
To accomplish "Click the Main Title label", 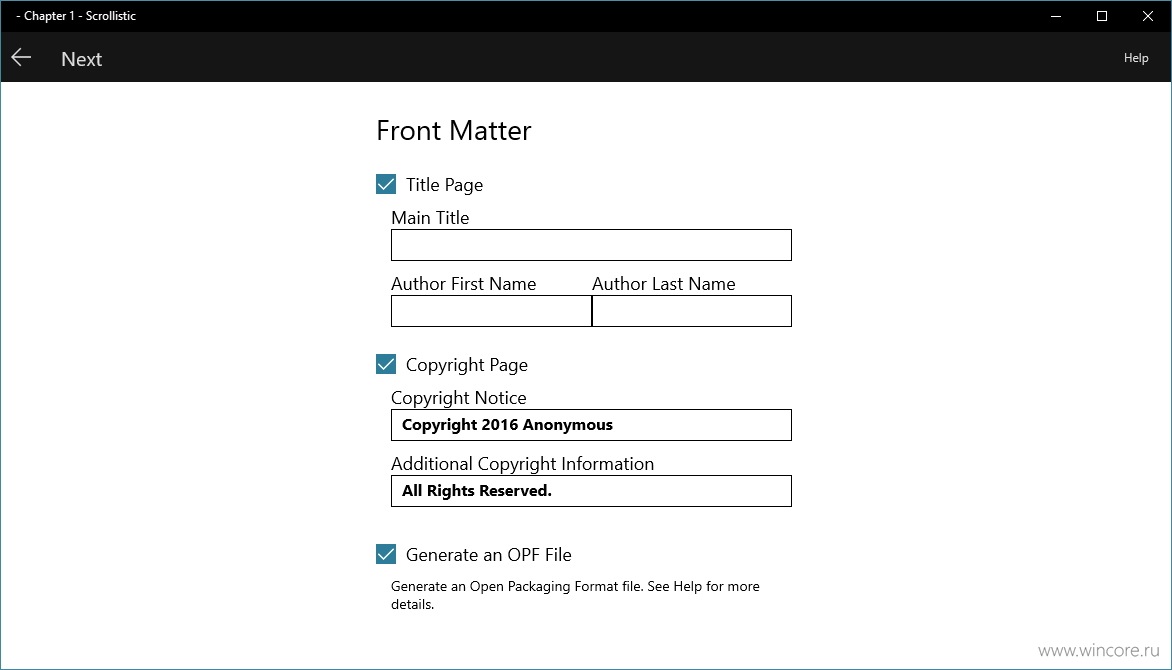I will pyautogui.click(x=430, y=218).
